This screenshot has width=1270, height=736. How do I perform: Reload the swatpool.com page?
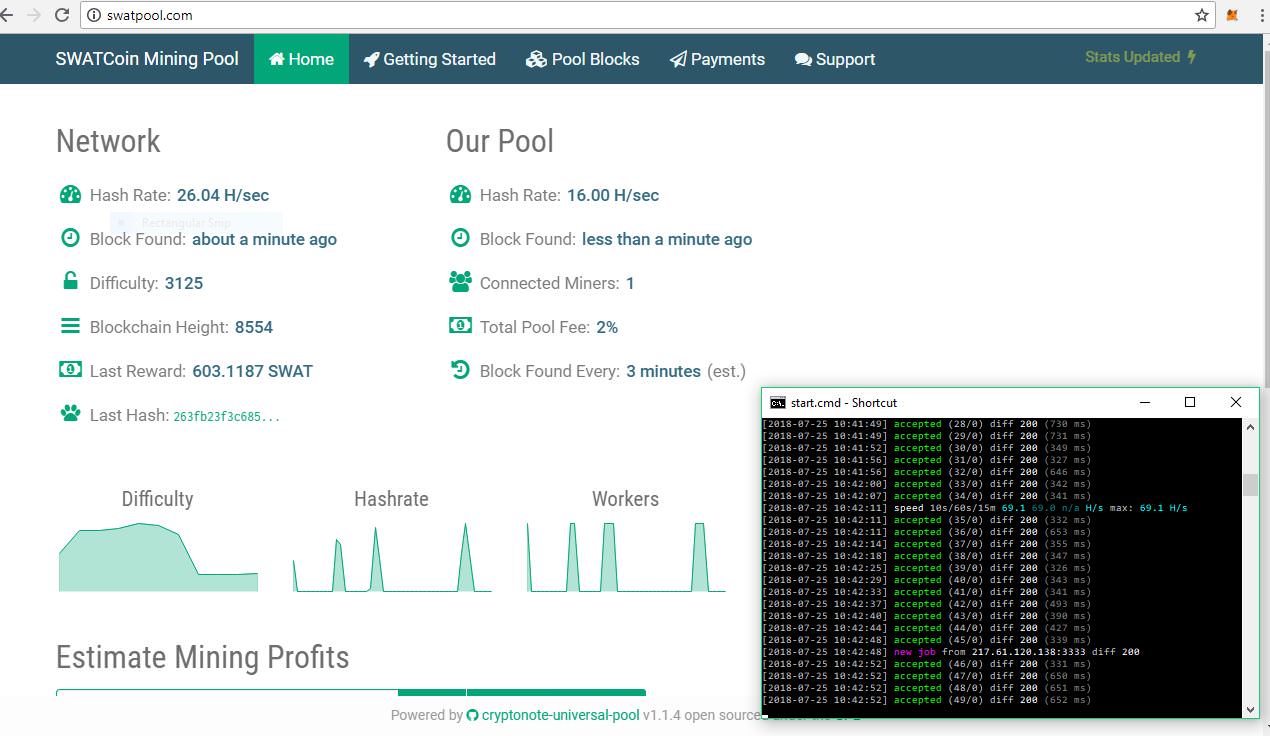pyautogui.click(x=62, y=15)
